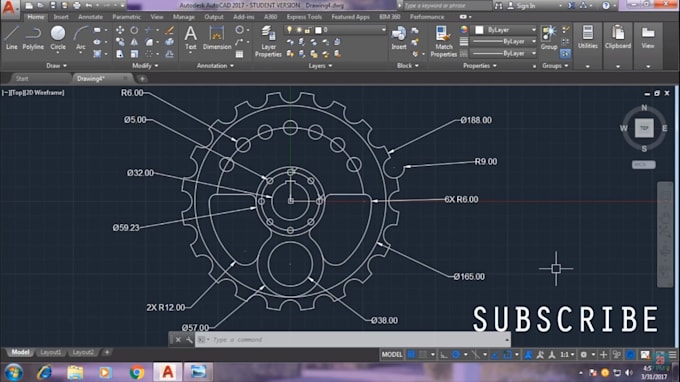Screen dimensions: 680x382
Task: Select the Mirror tool in Modify
Action: (134, 42)
